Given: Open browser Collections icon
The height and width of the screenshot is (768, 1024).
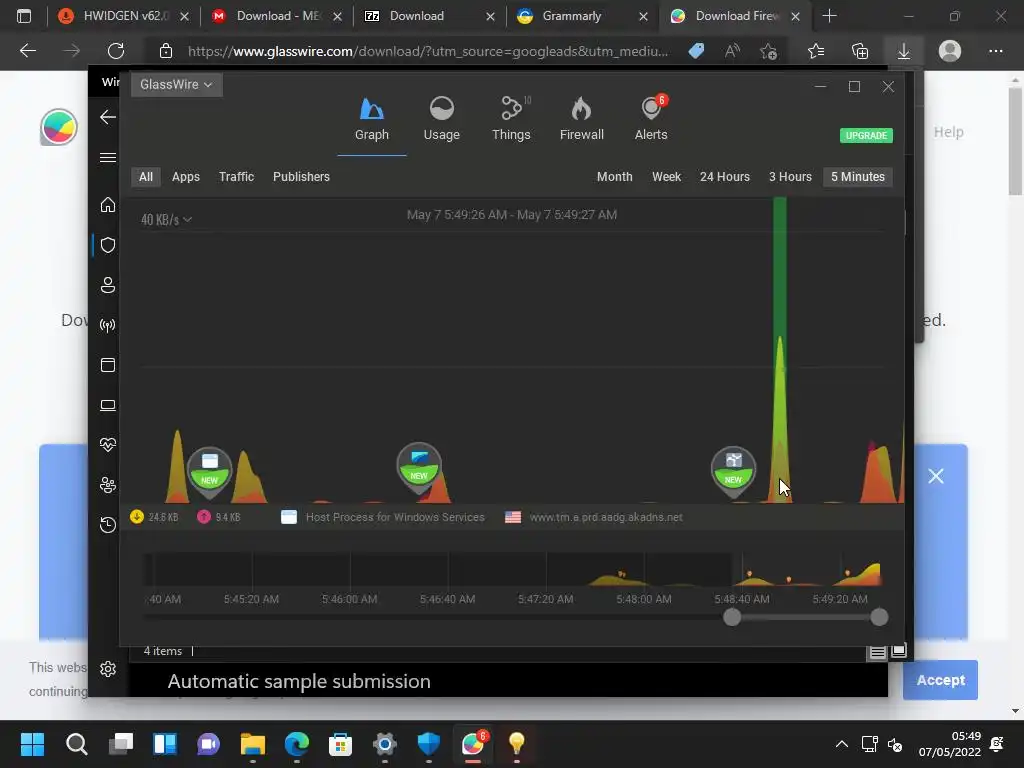Looking at the screenshot, I should [x=860, y=51].
